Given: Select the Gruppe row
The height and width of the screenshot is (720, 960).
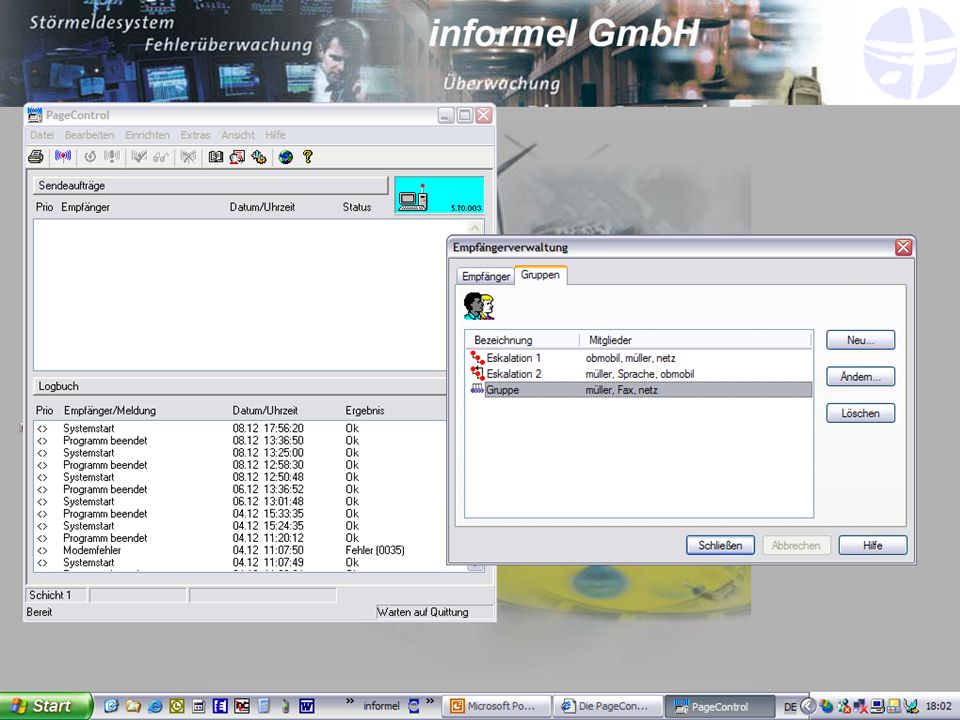Looking at the screenshot, I should (x=640, y=389).
